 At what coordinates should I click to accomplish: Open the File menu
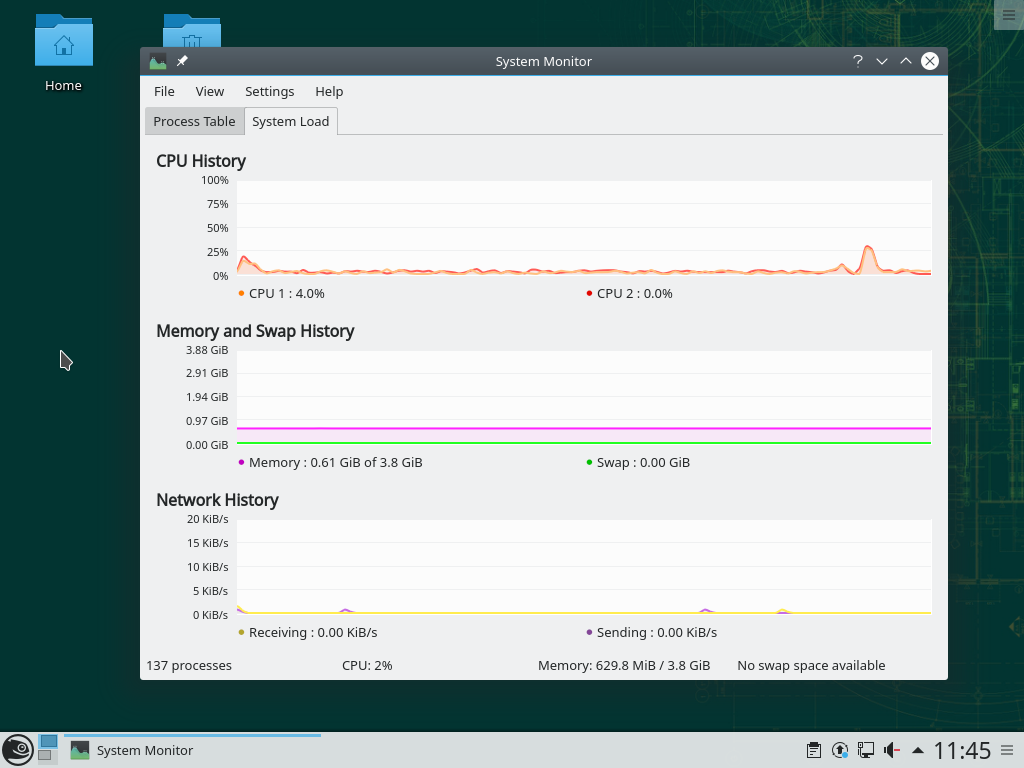tap(164, 91)
